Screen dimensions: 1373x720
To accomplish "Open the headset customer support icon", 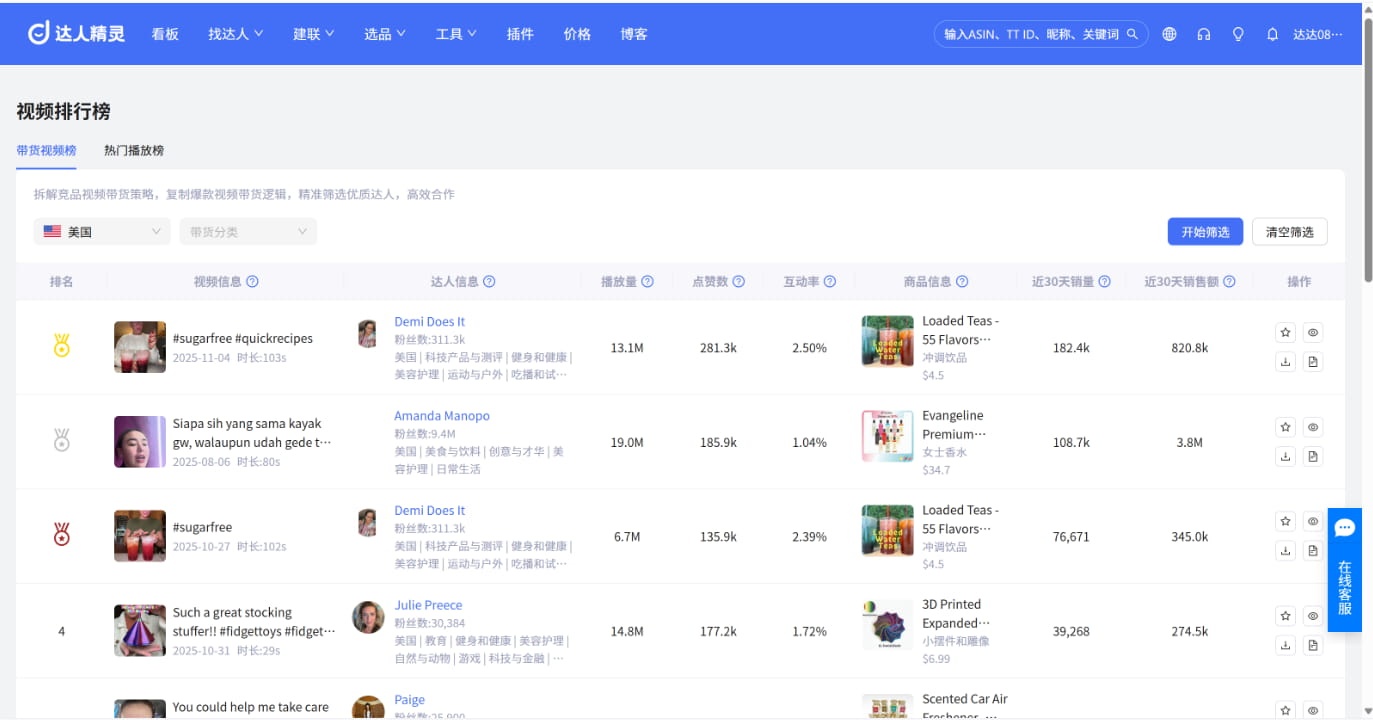I will click(1203, 33).
